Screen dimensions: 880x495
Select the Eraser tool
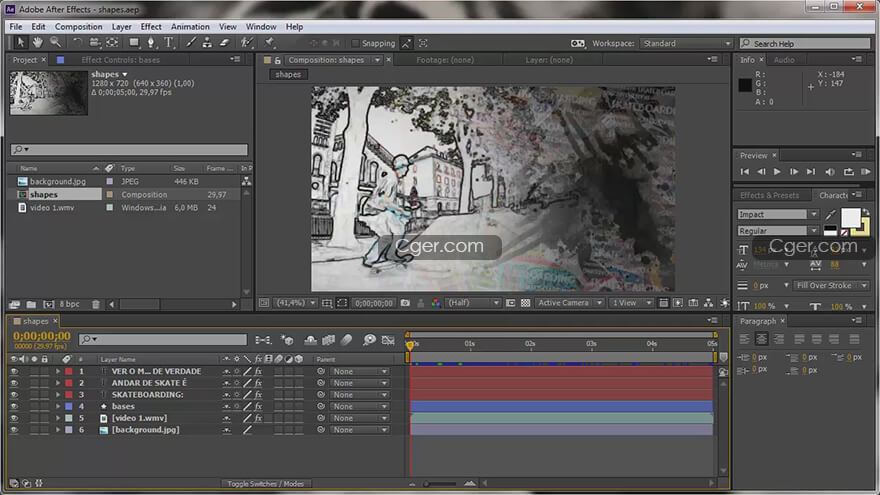224,43
